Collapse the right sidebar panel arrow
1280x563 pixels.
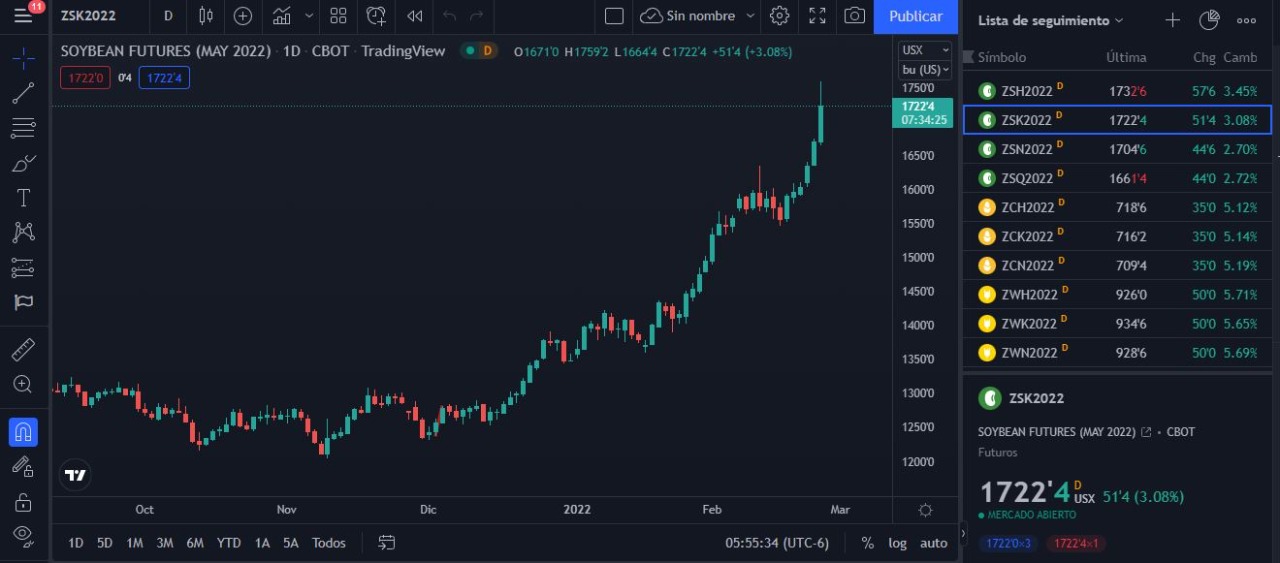963,534
